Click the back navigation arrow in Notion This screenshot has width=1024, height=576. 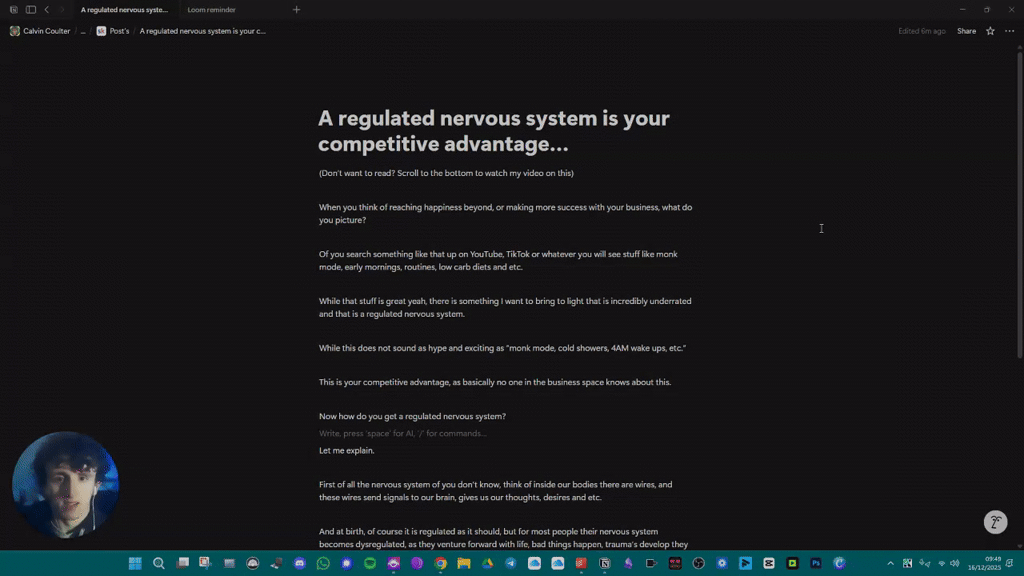click(46, 9)
